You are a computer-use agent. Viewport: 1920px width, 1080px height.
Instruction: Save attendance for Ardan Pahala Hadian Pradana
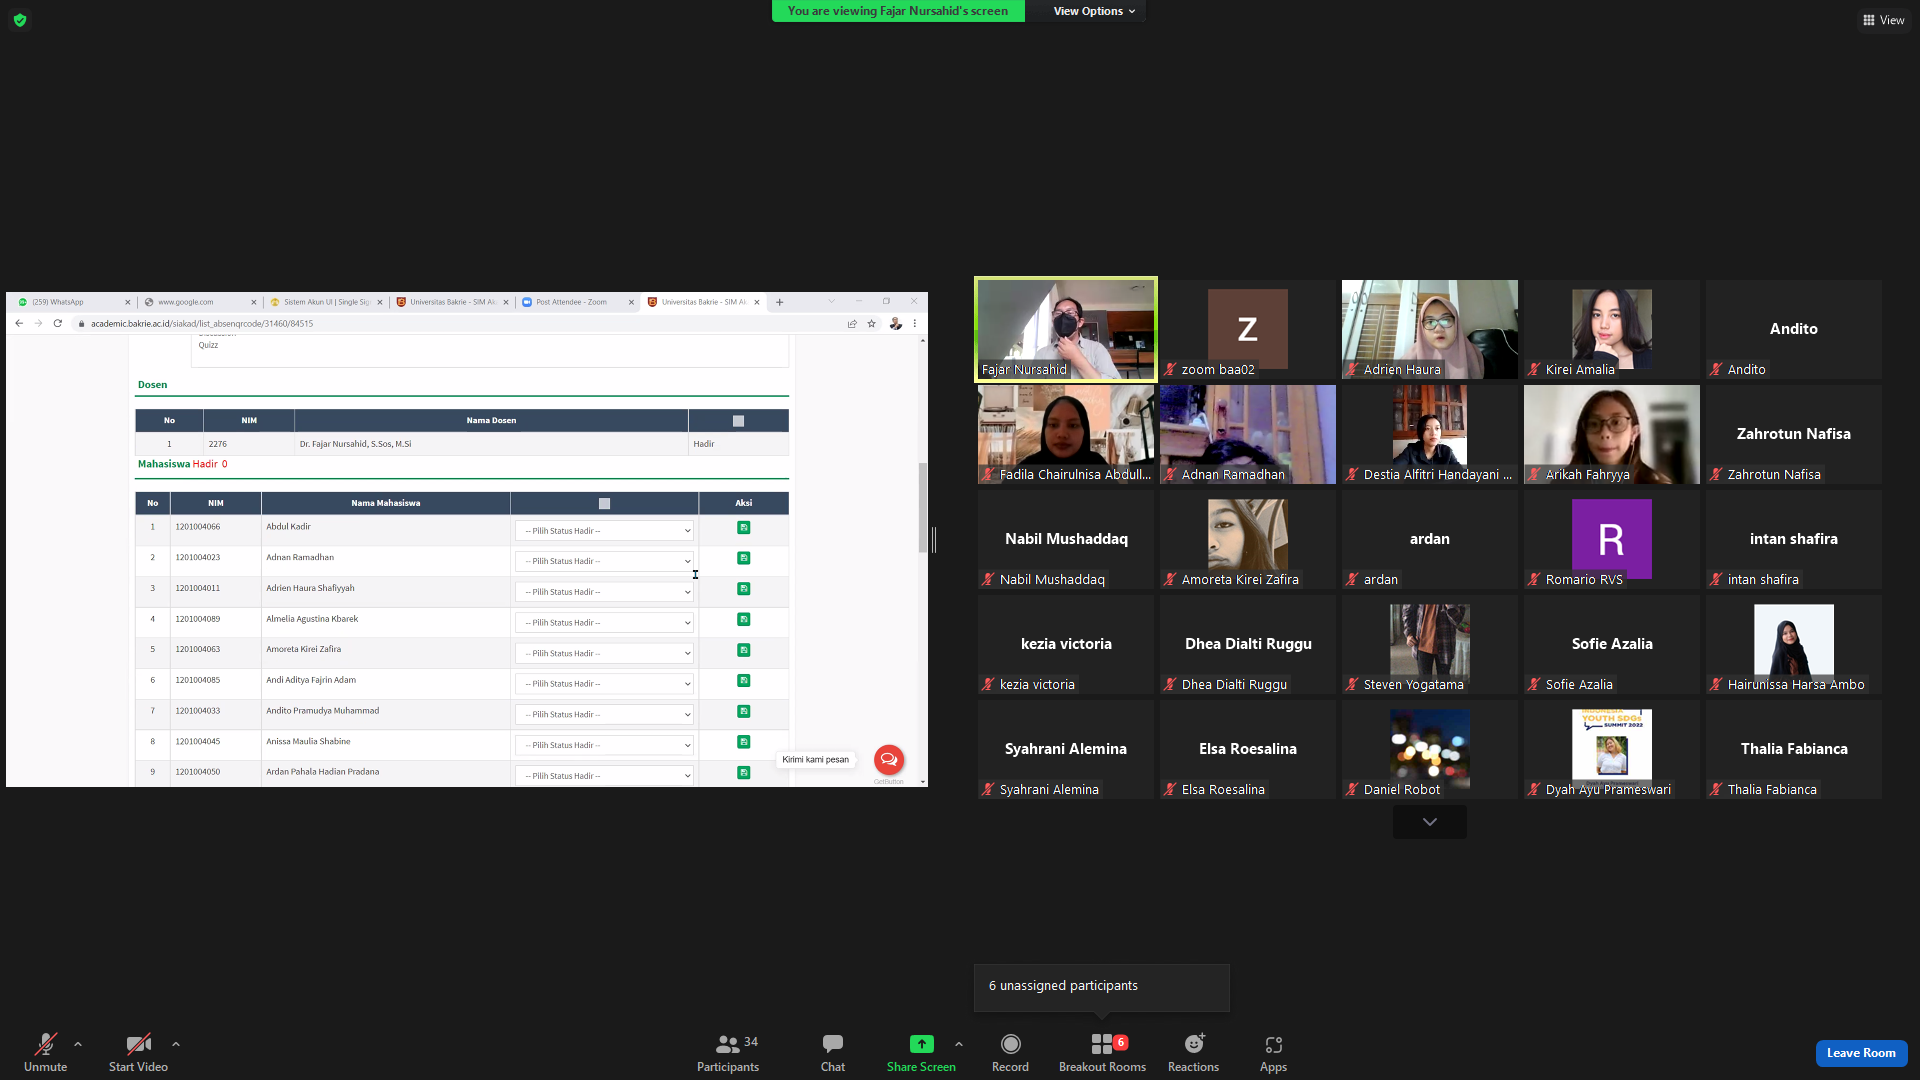pyautogui.click(x=743, y=773)
